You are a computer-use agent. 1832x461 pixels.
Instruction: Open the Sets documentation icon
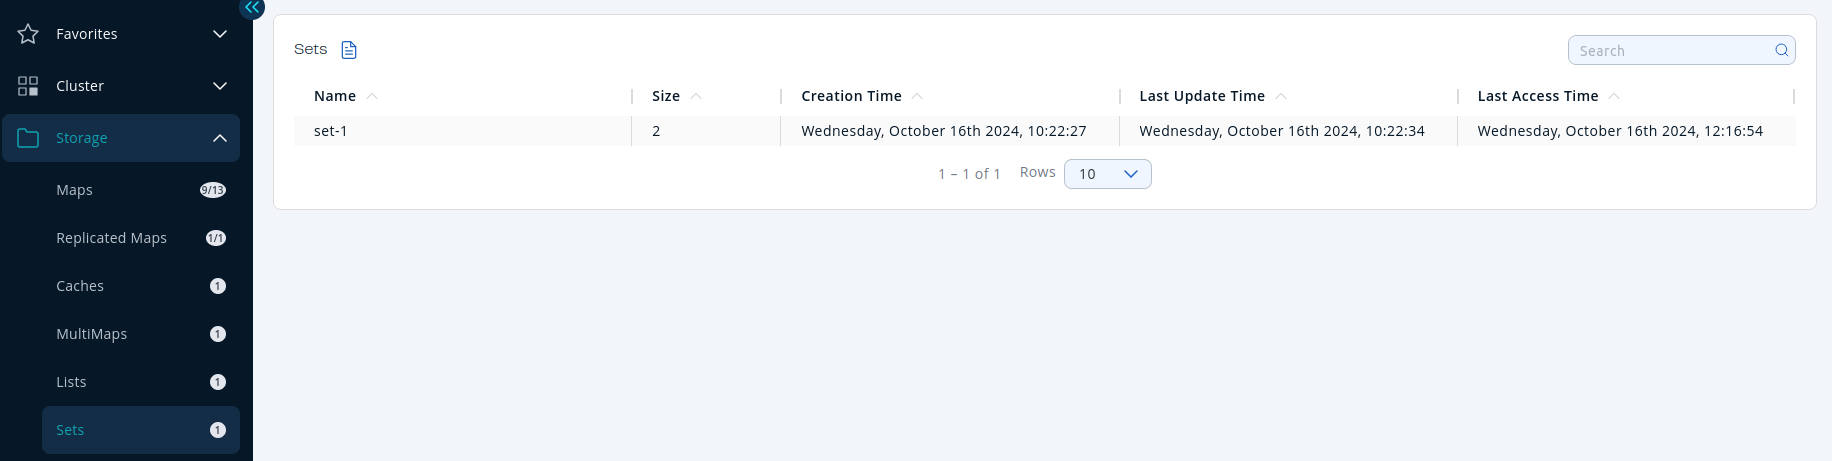coord(349,50)
